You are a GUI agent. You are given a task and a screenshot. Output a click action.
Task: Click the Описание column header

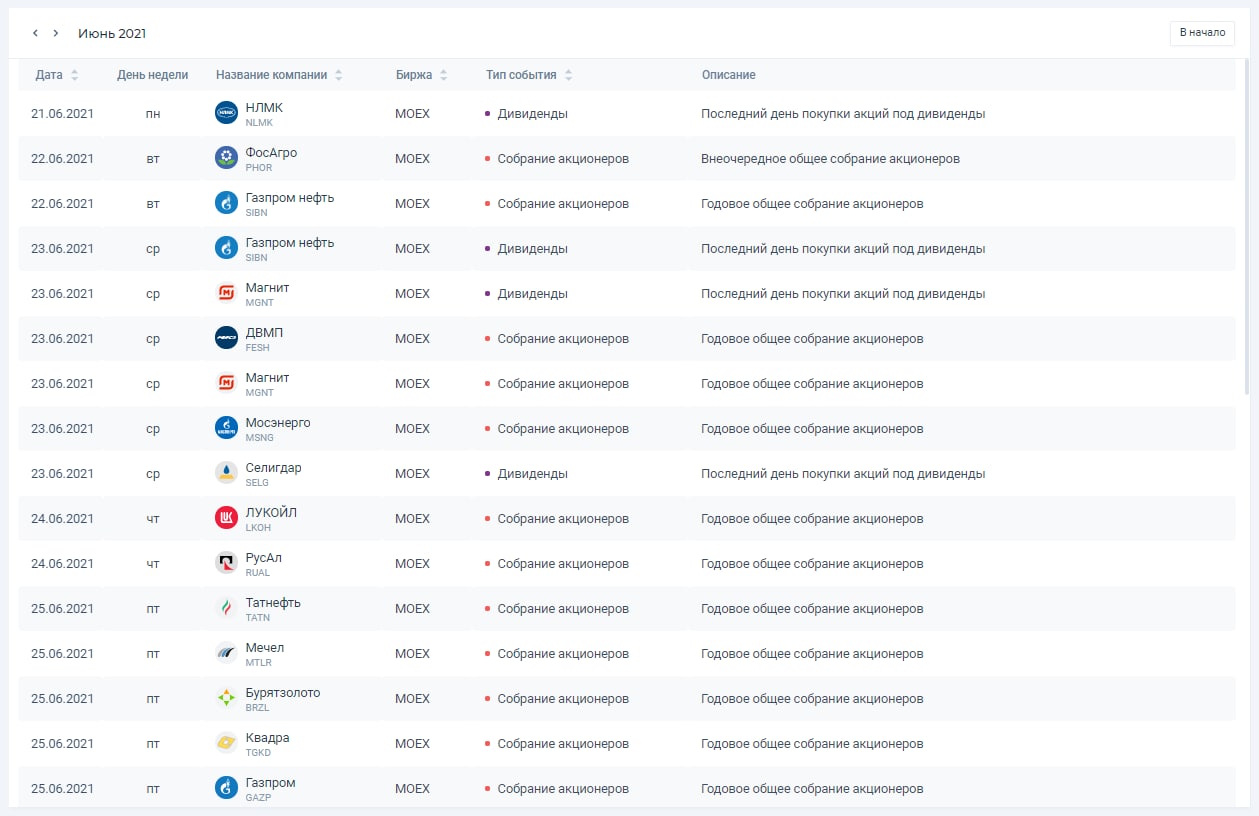point(728,75)
